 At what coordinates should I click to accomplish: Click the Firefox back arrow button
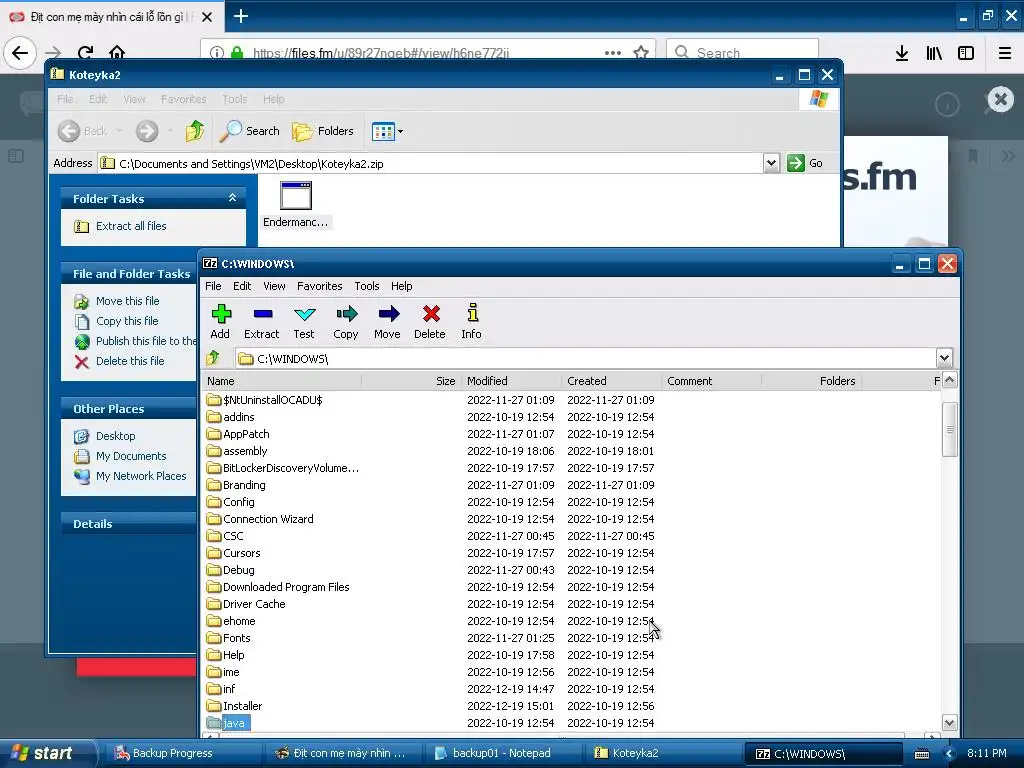(20, 54)
